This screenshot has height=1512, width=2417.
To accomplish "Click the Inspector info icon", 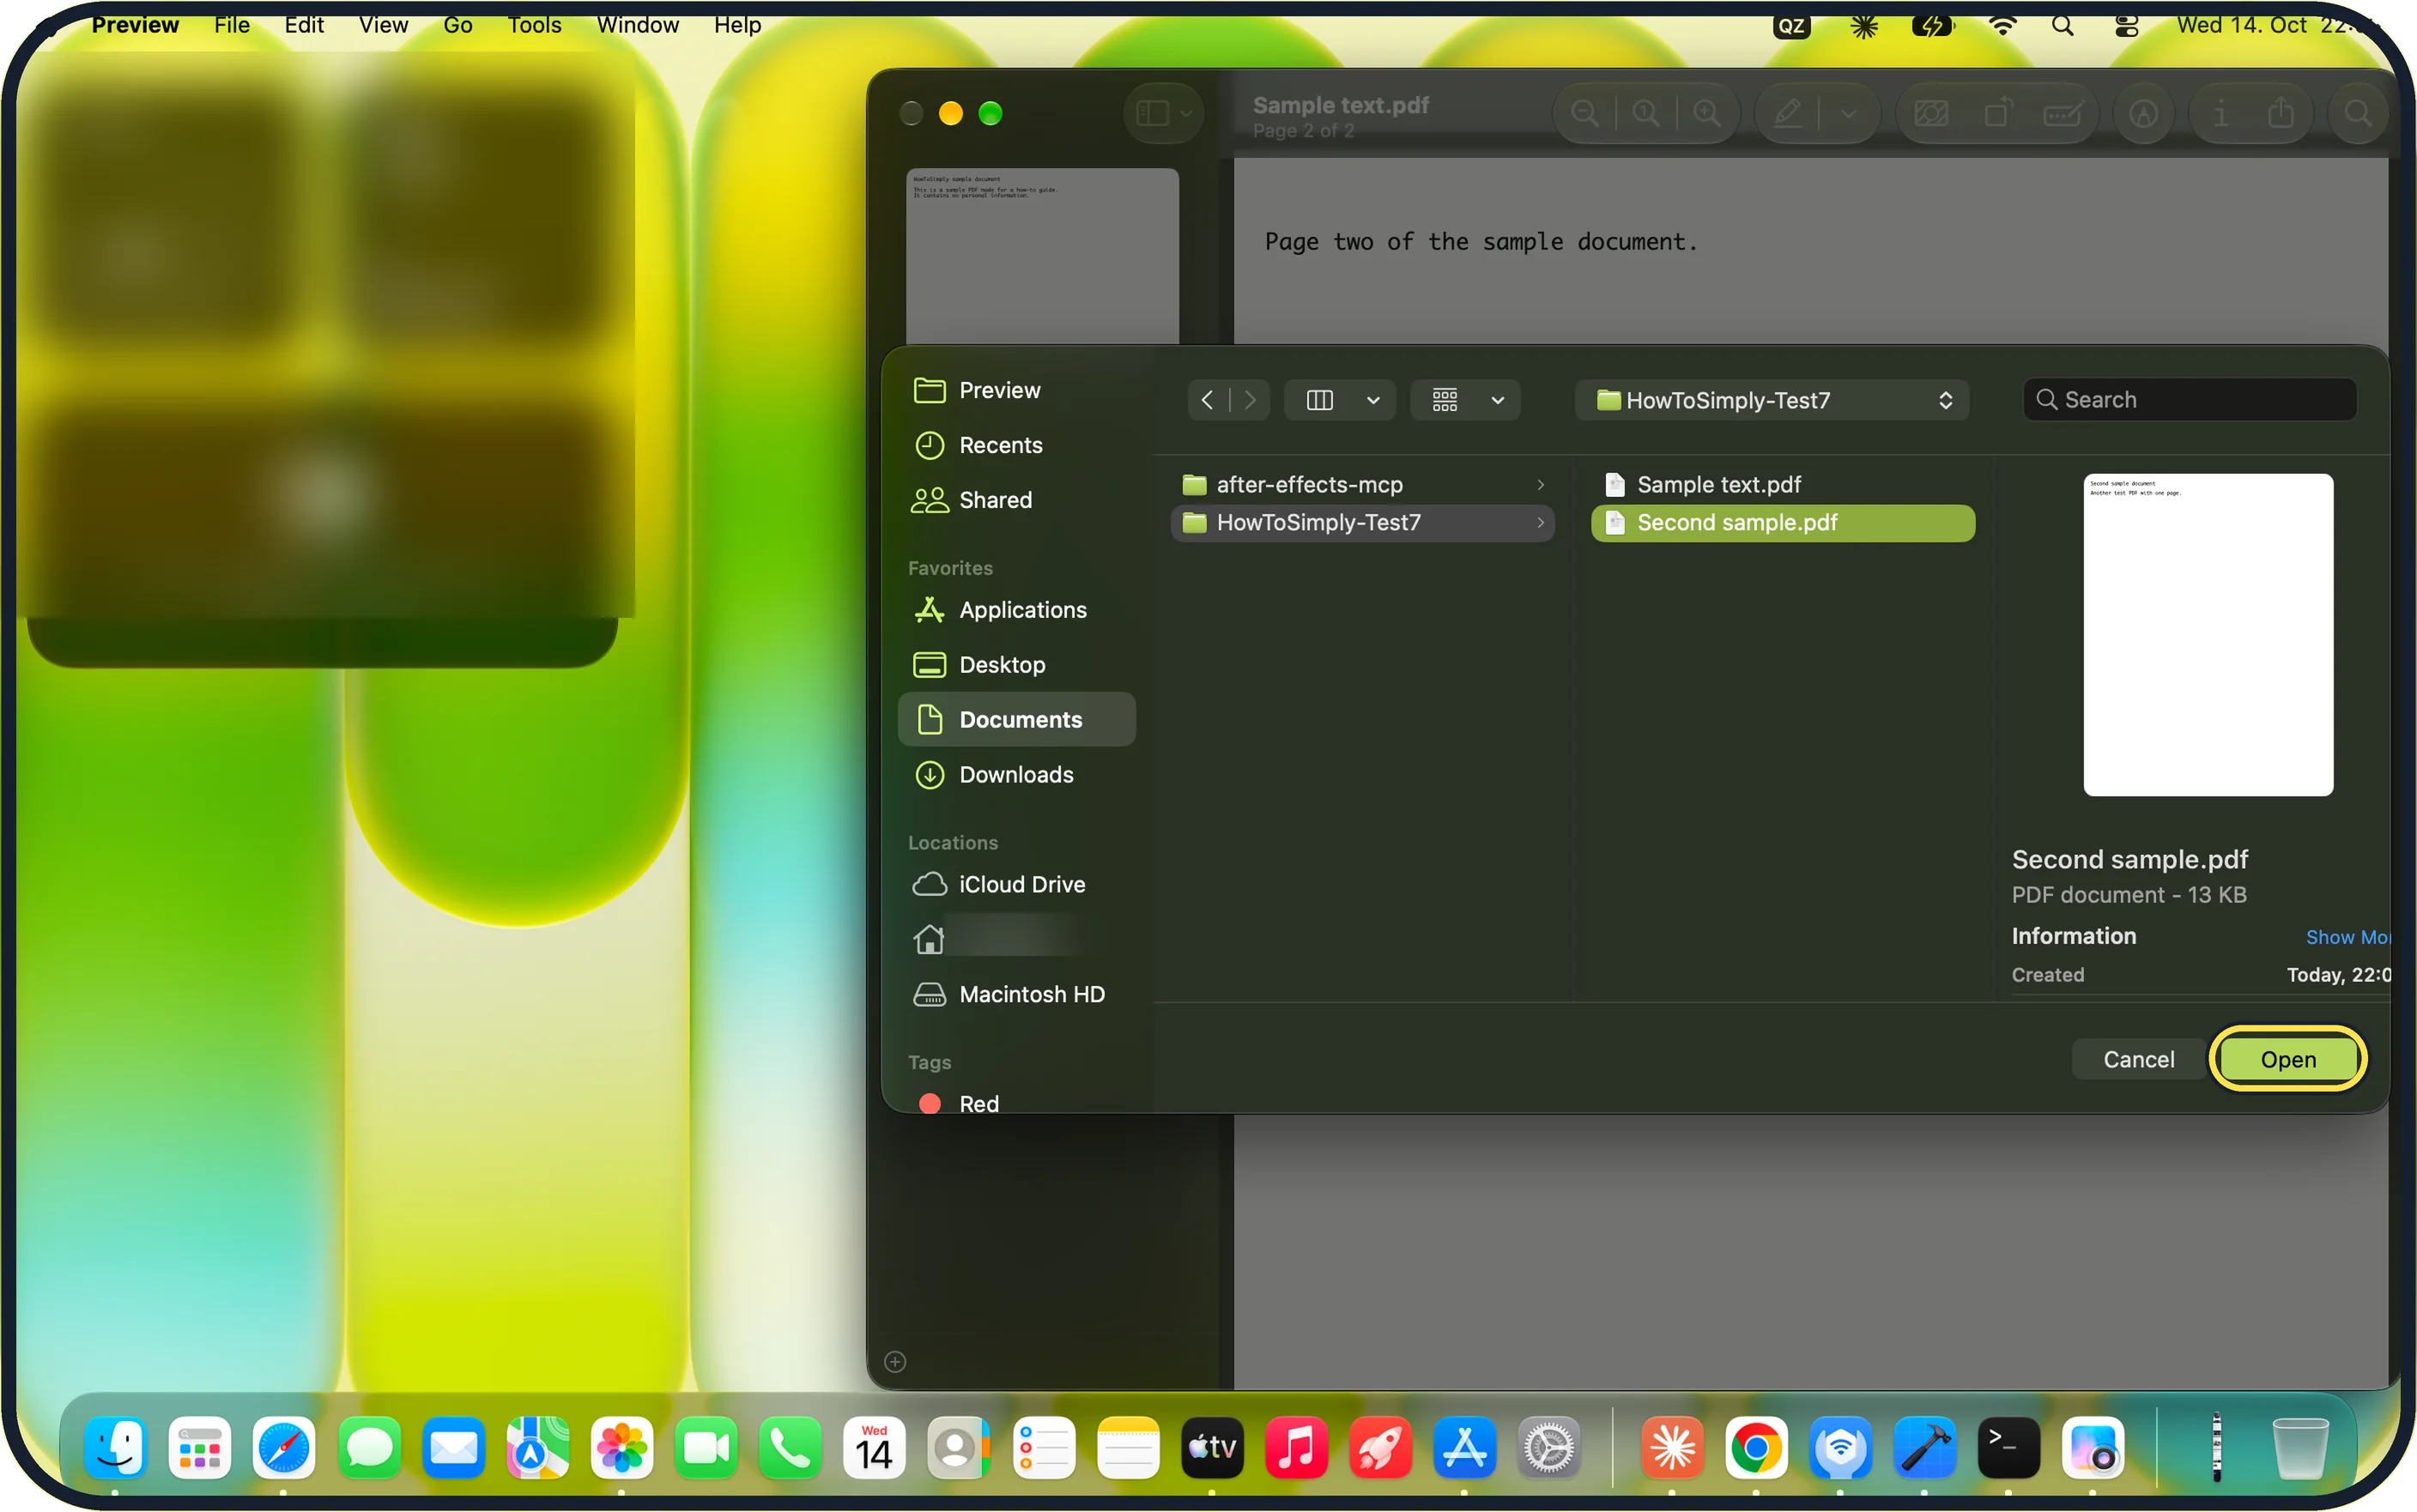I will 2221,113.
